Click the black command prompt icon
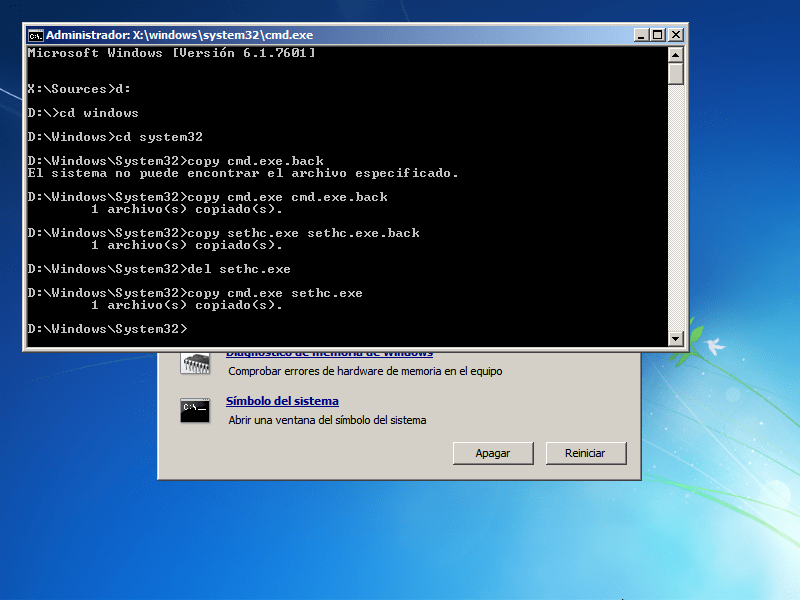 194,410
